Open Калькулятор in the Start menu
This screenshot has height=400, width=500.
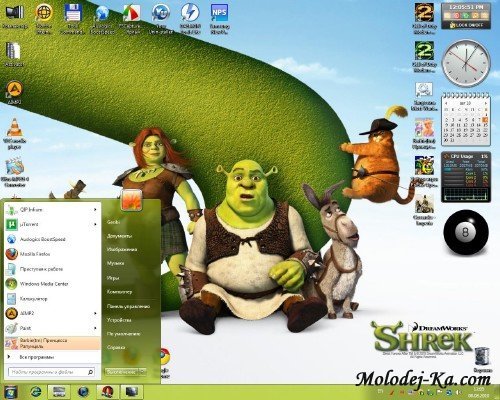tap(52, 299)
